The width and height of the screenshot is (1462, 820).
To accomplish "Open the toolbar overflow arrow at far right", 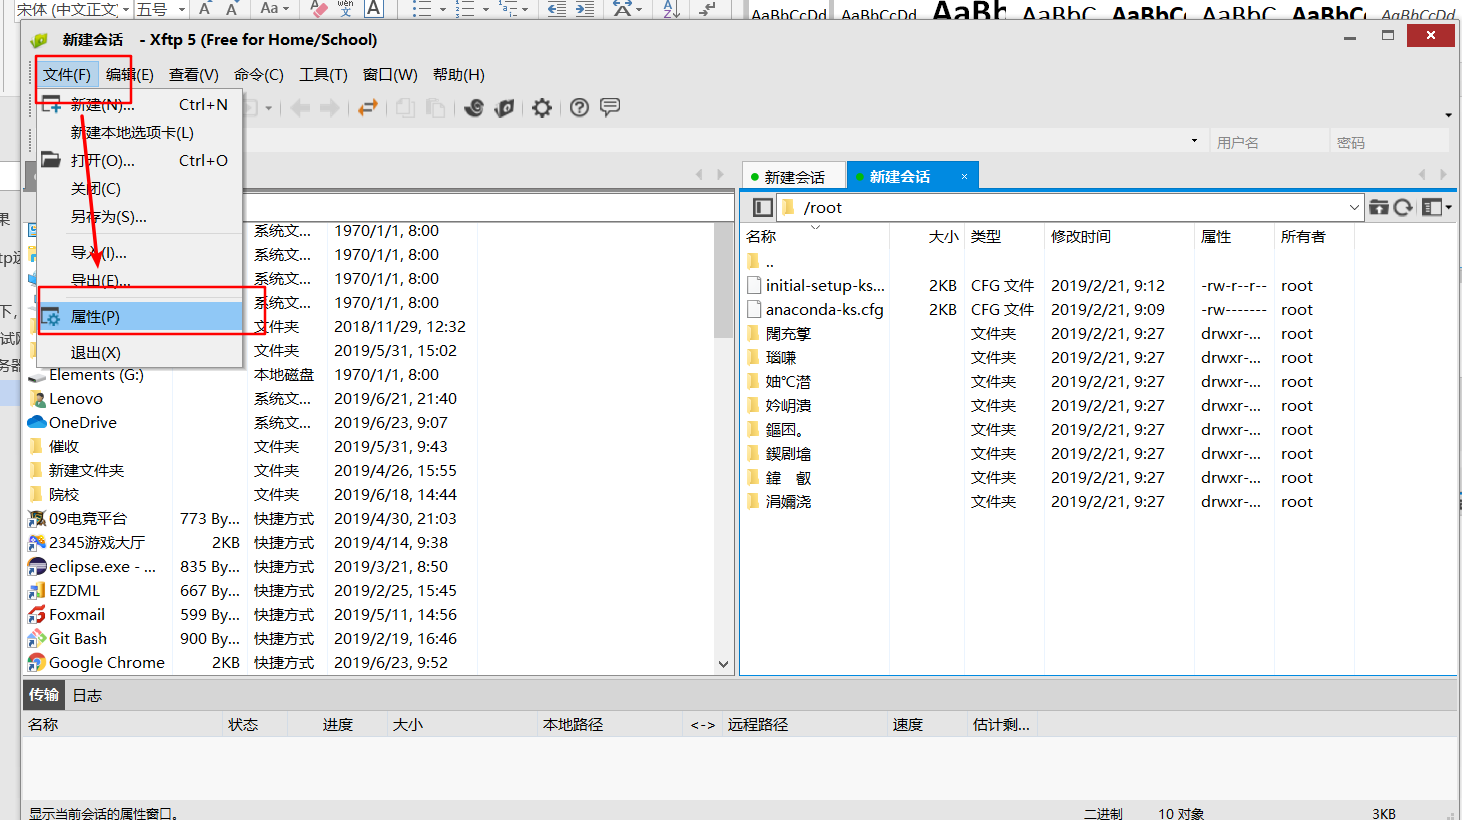I will [x=1448, y=115].
